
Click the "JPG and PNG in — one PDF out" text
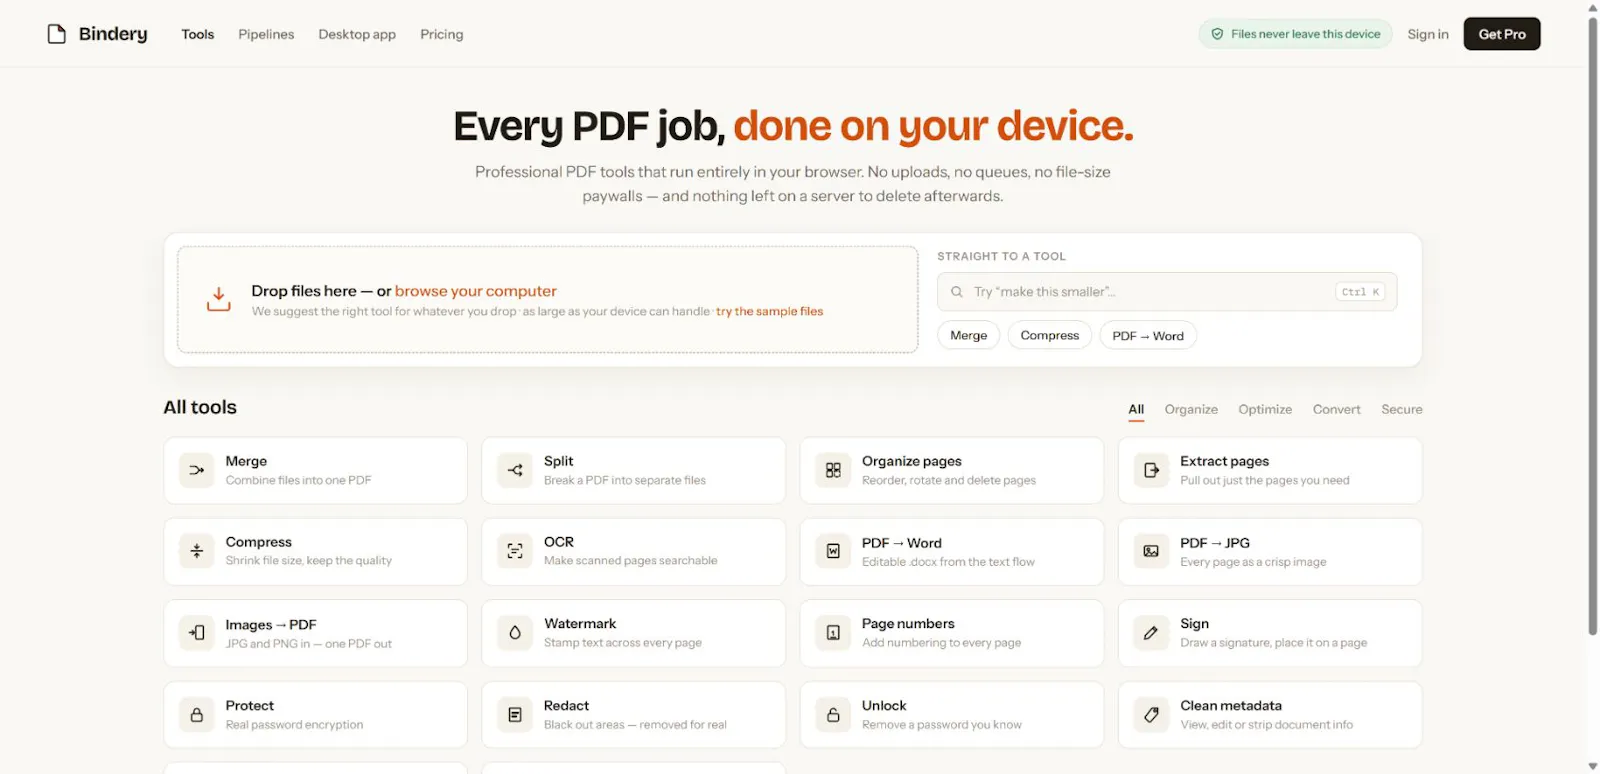click(x=309, y=644)
